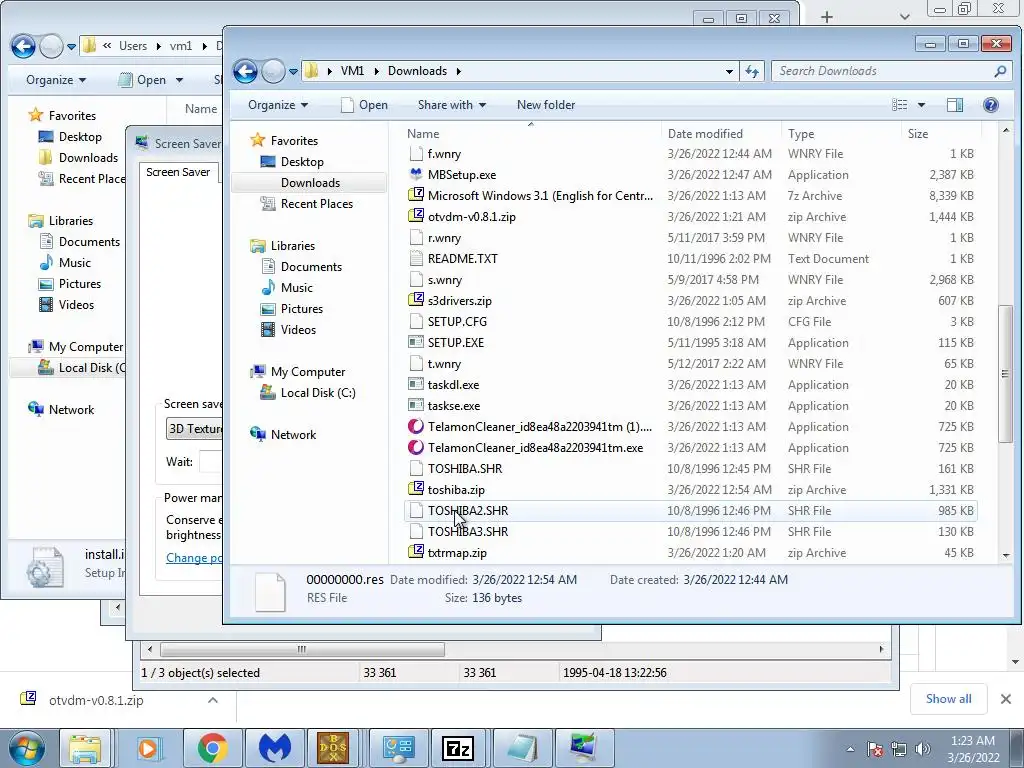Open 7-Zip from the taskbar

(458, 748)
